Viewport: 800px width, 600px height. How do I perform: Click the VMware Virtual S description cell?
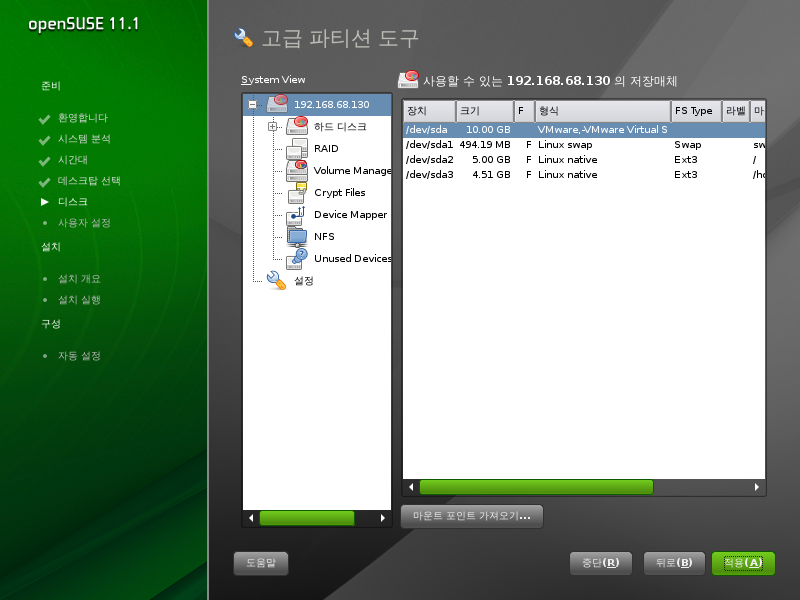pyautogui.click(x=602, y=130)
